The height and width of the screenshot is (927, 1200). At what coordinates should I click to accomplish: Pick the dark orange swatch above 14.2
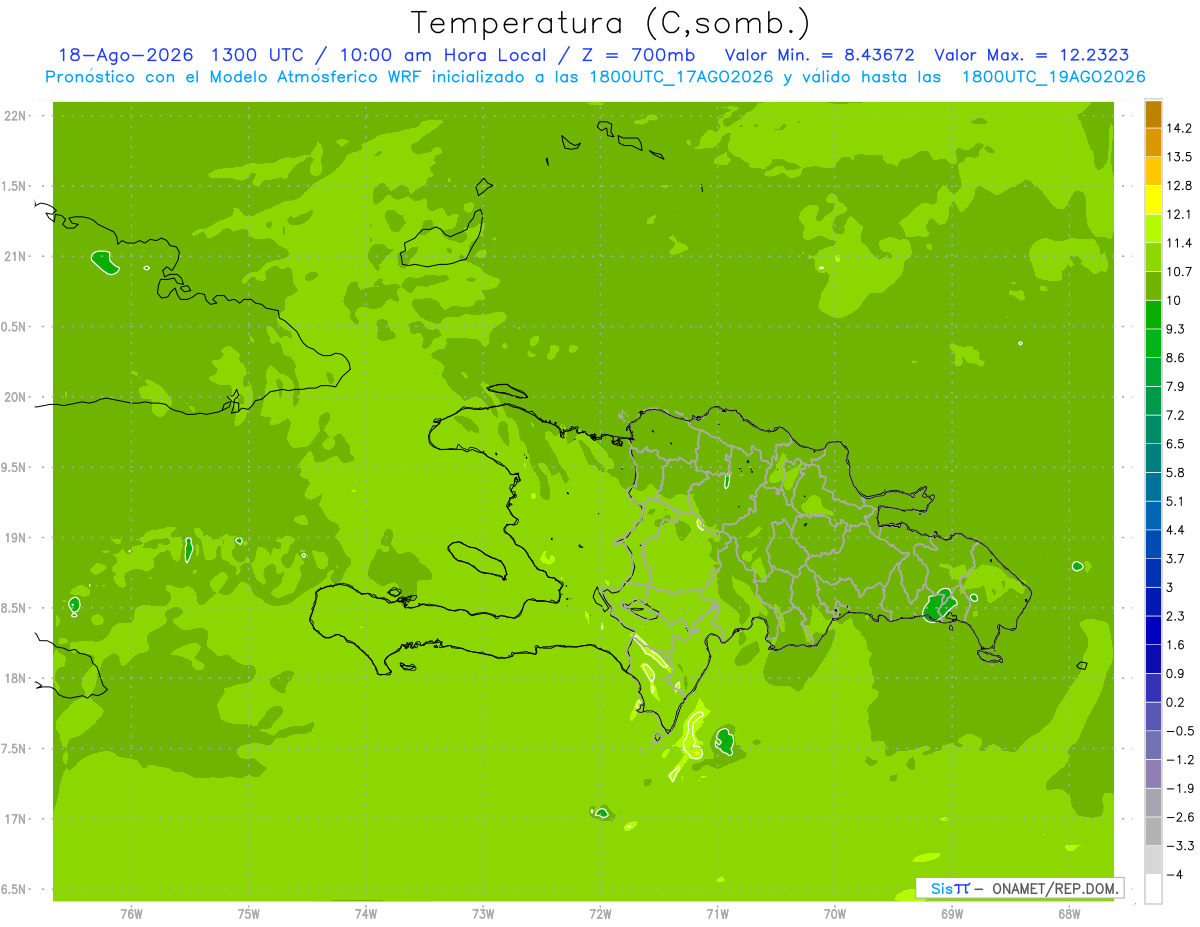(1153, 113)
